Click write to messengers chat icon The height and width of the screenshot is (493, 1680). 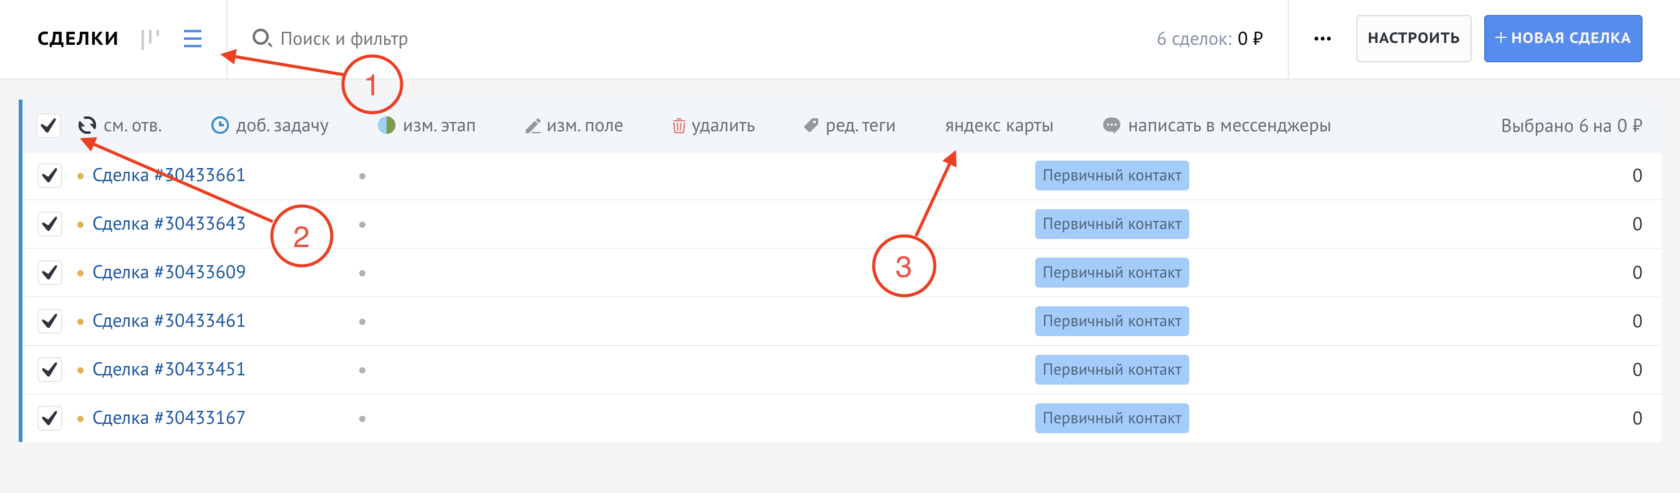1111,126
